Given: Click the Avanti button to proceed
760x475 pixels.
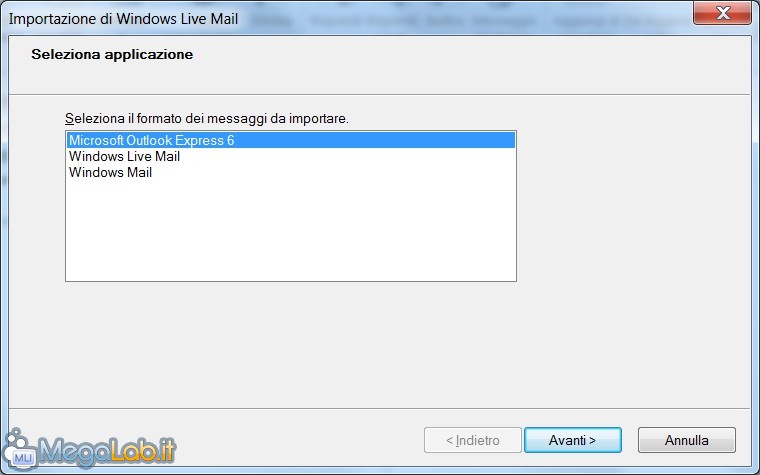Looking at the screenshot, I should 572,440.
